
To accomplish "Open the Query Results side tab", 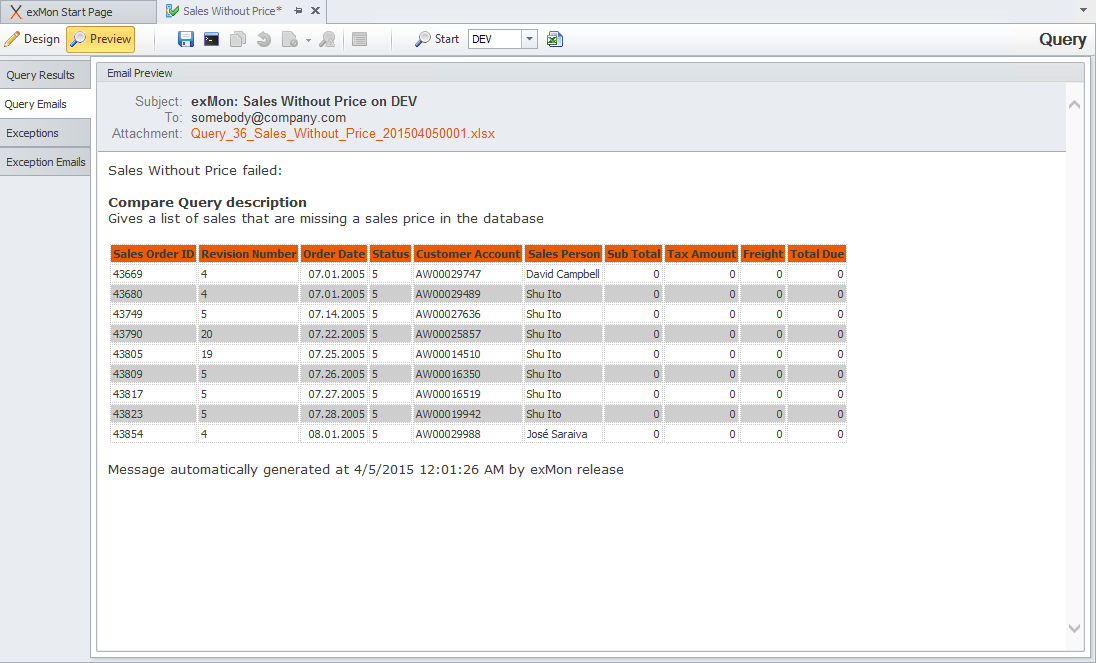I will (45, 75).
